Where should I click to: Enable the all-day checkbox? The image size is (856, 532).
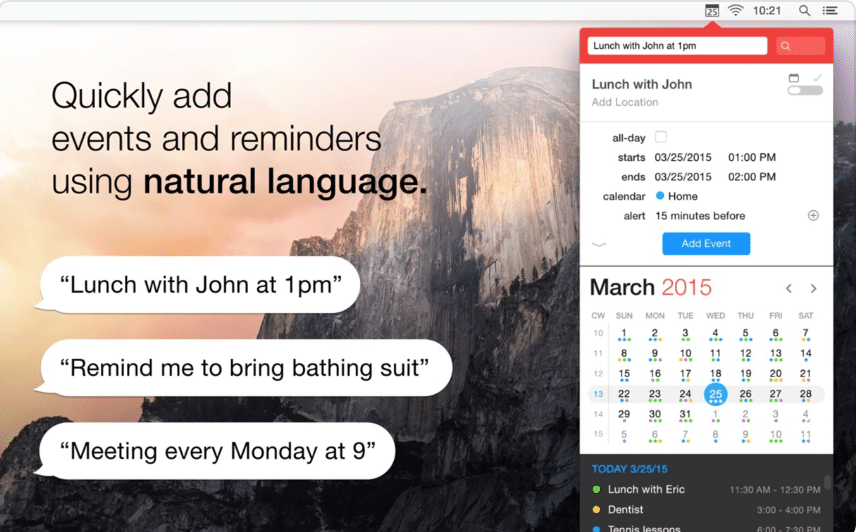(x=661, y=136)
